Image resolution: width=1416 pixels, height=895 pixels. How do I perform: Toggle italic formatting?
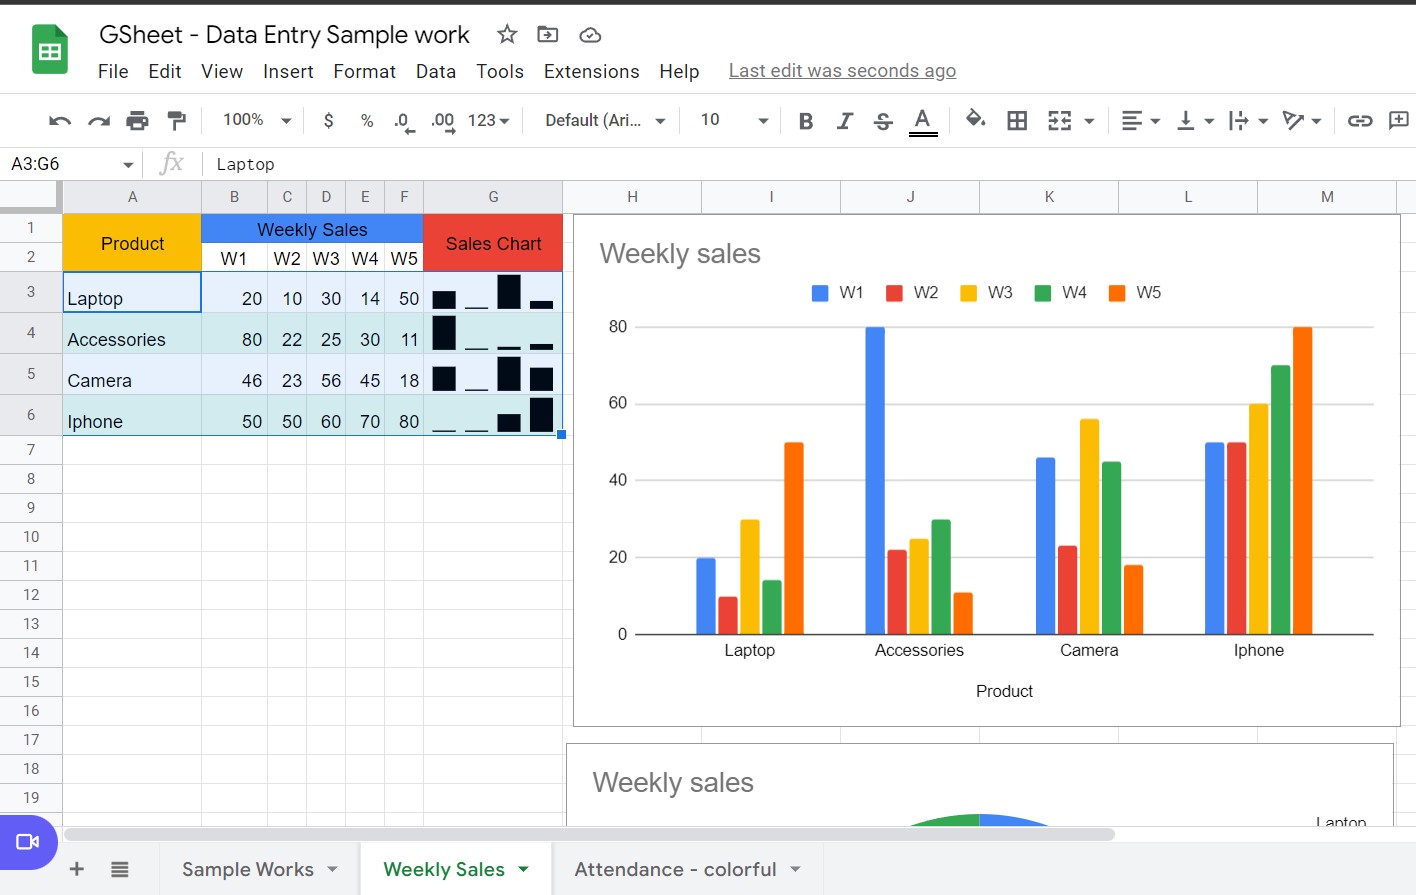point(845,121)
